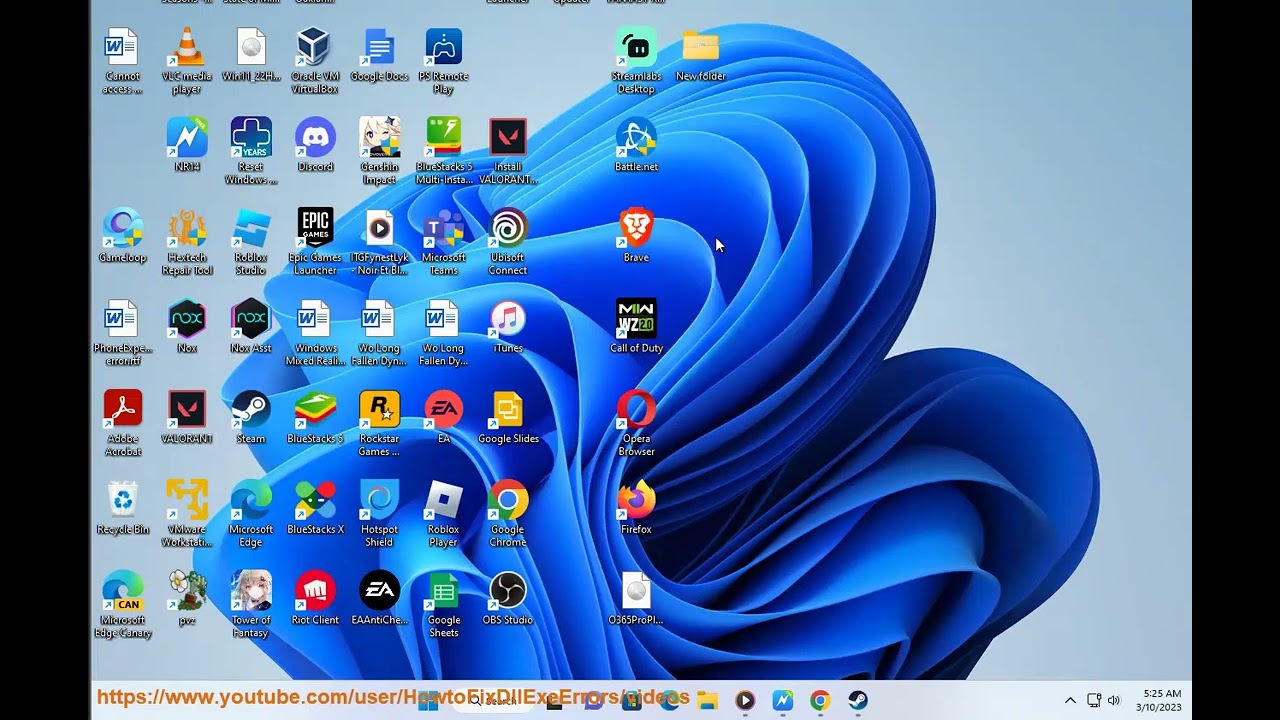
Task: Select the Adobe Acrobat desktop icon
Action: [x=123, y=424]
